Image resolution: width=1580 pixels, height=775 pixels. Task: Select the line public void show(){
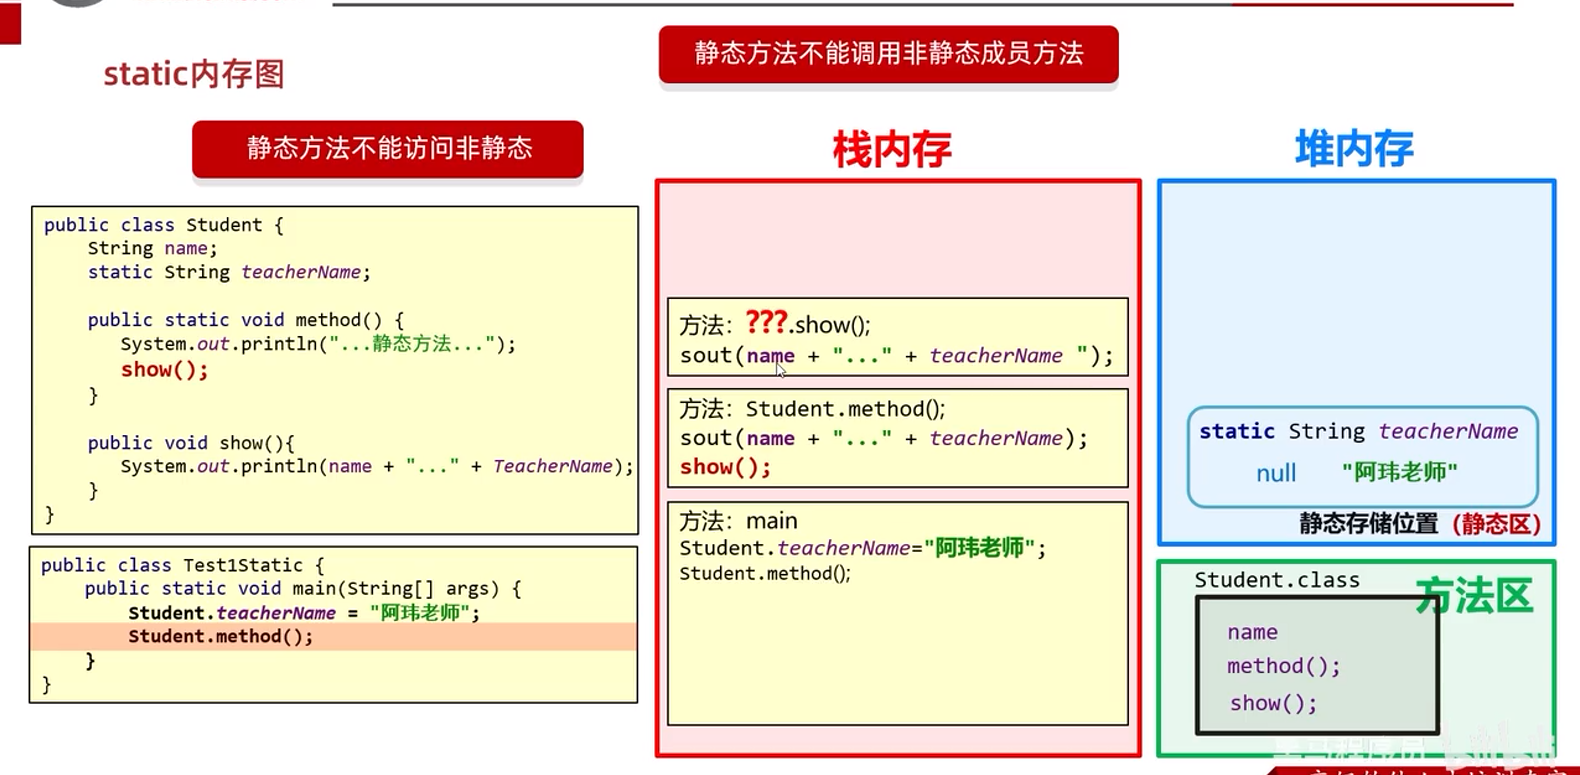[x=191, y=443]
